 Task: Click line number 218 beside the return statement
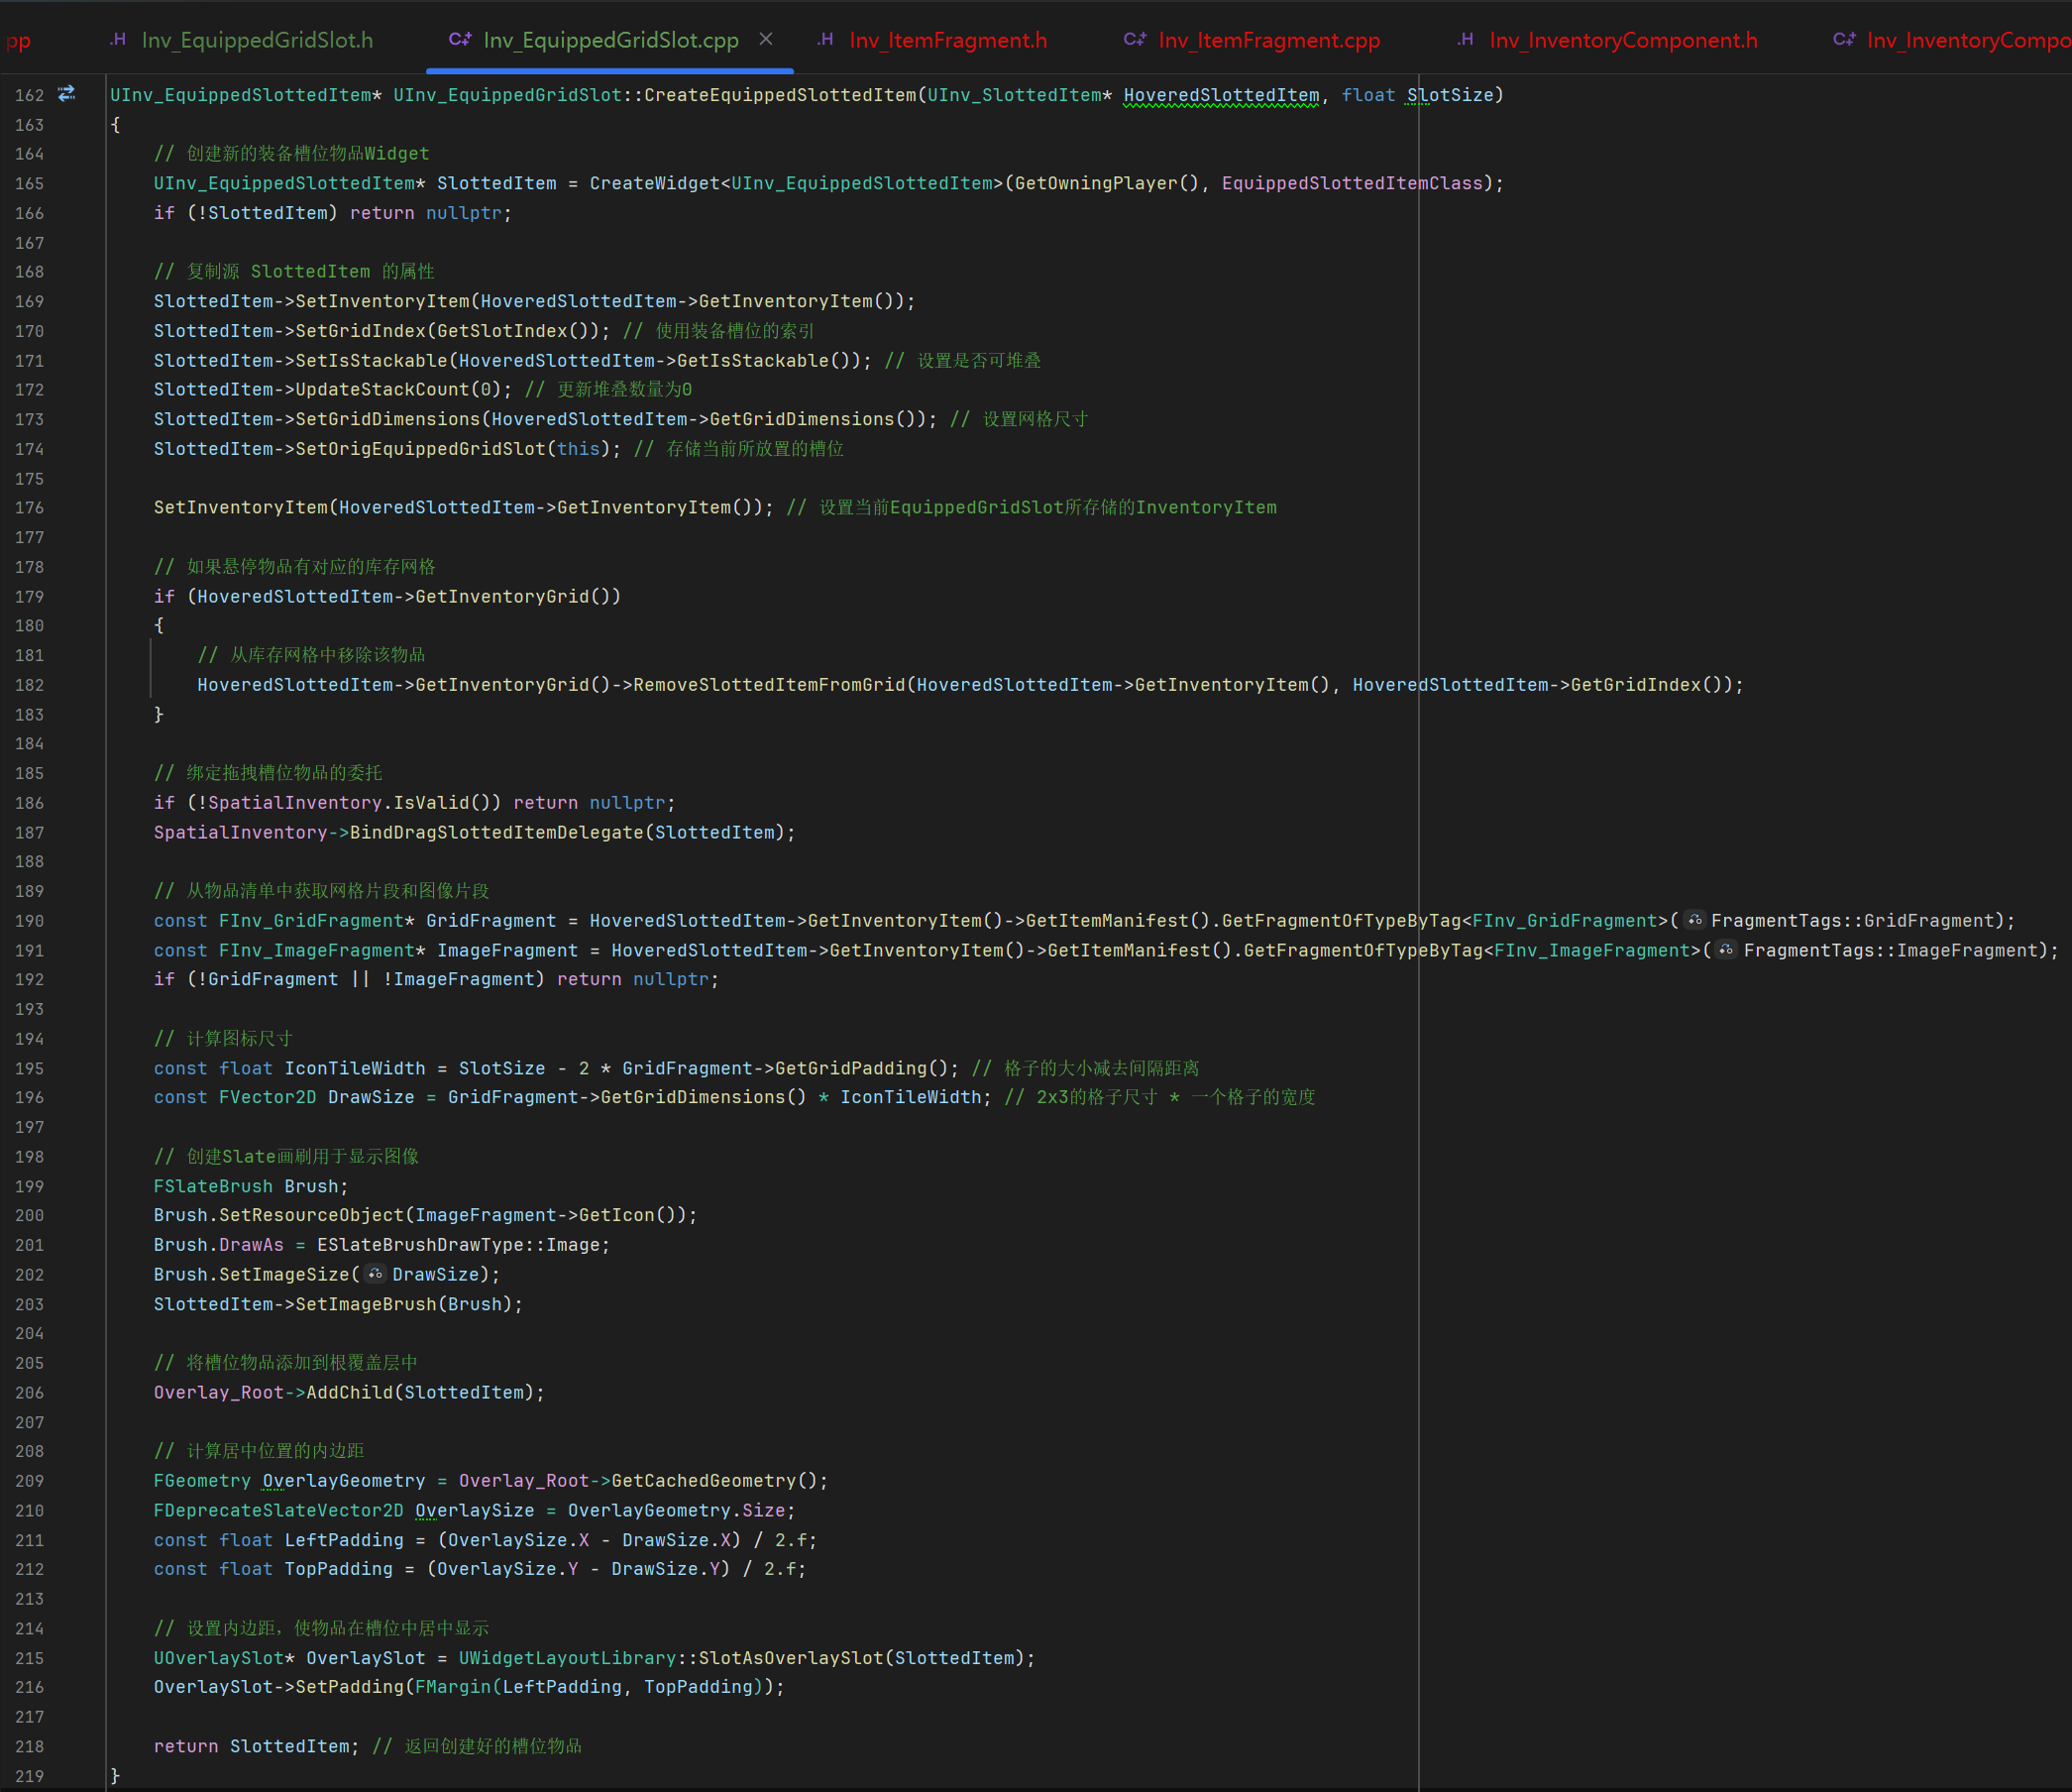(29, 1746)
